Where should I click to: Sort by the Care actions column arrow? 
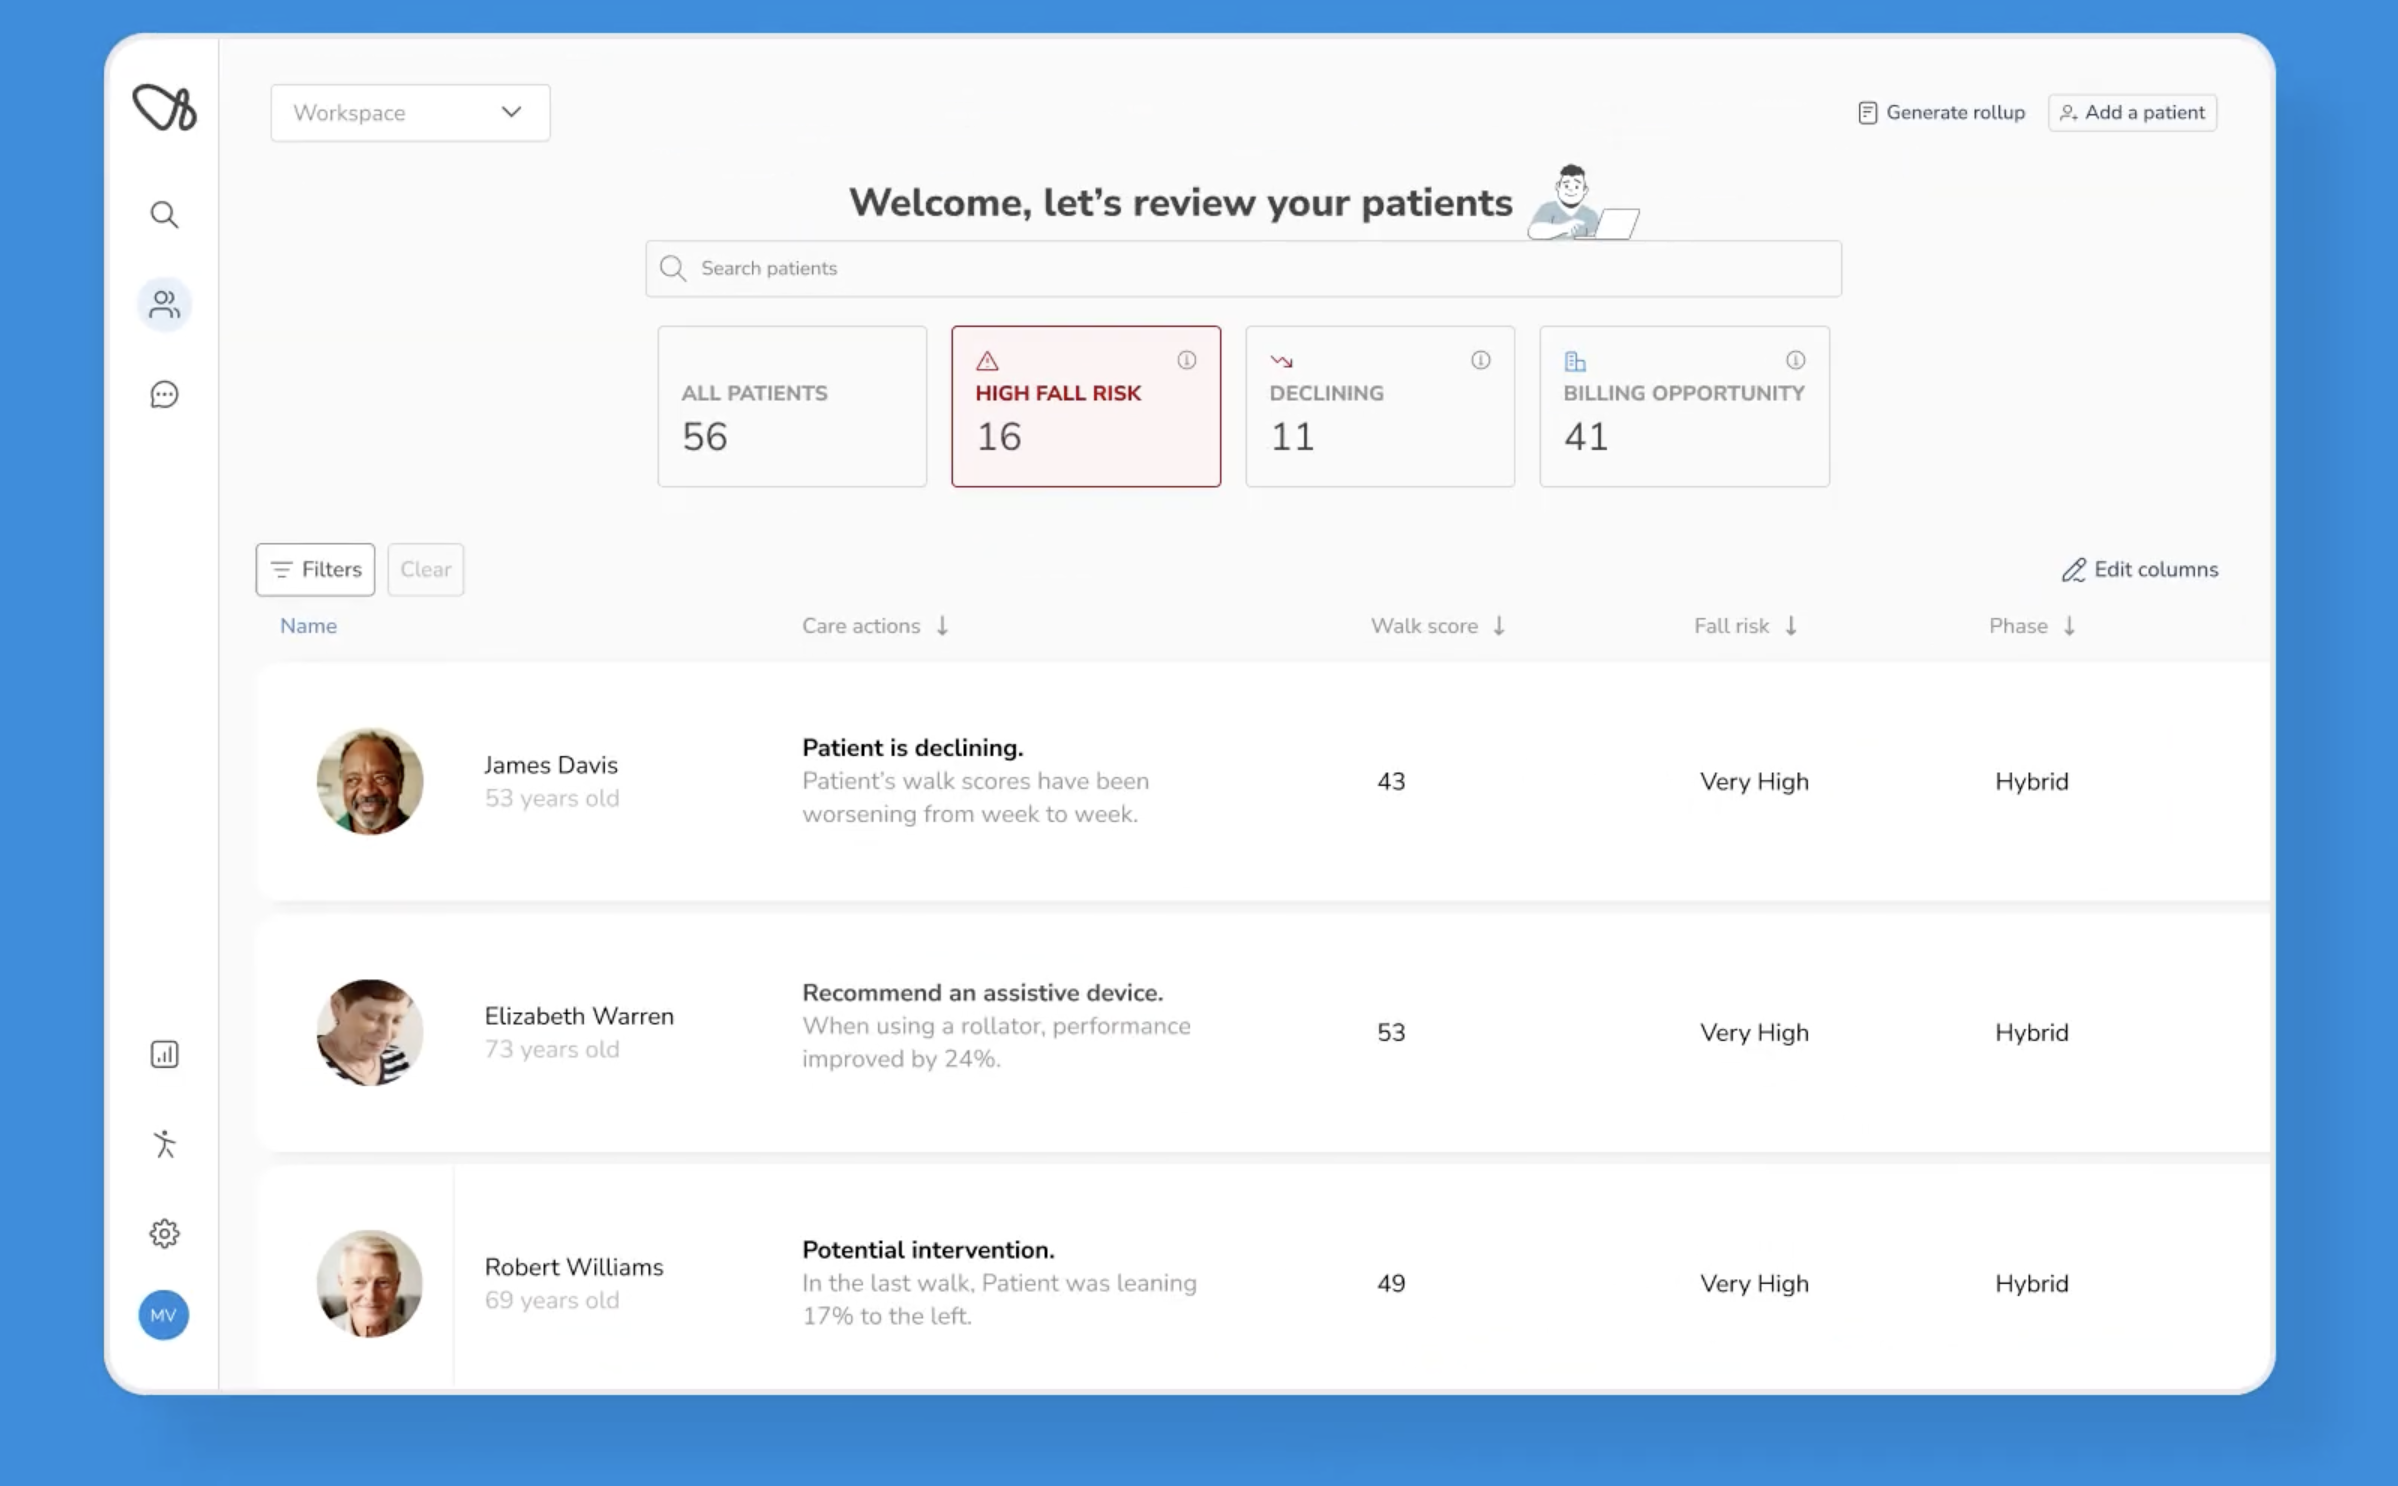(x=942, y=626)
